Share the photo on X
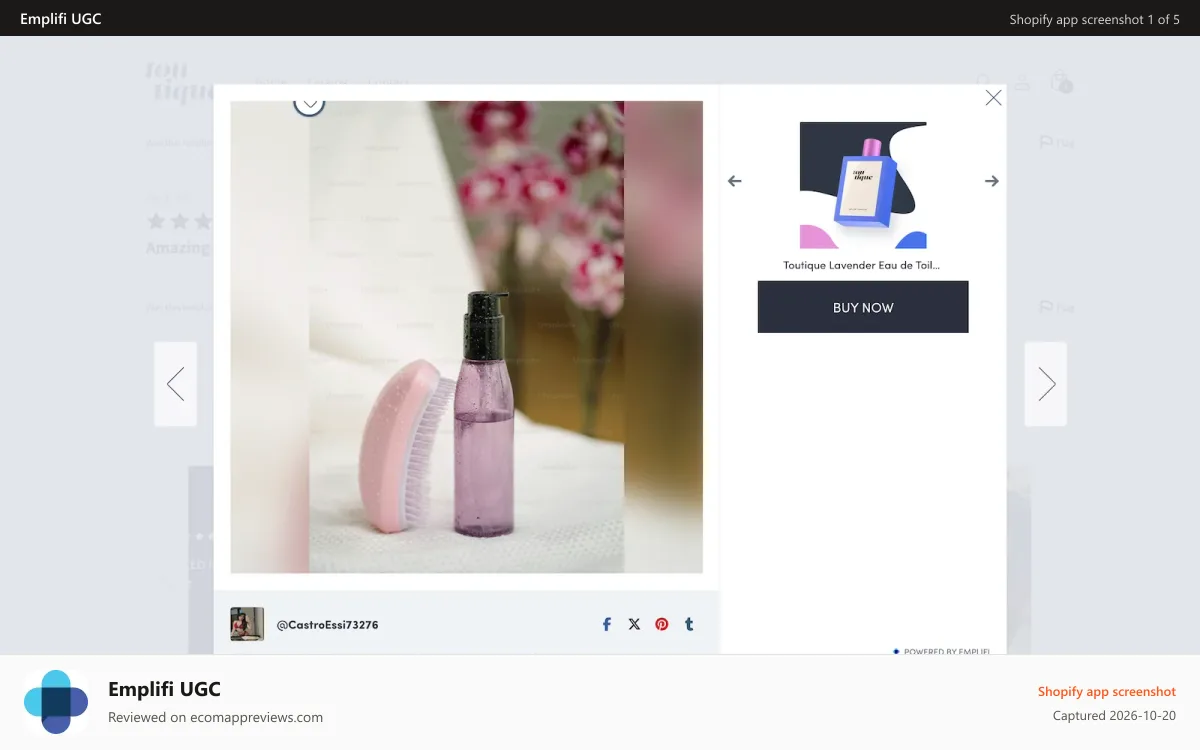Image resolution: width=1200 pixels, height=750 pixels. click(634, 624)
